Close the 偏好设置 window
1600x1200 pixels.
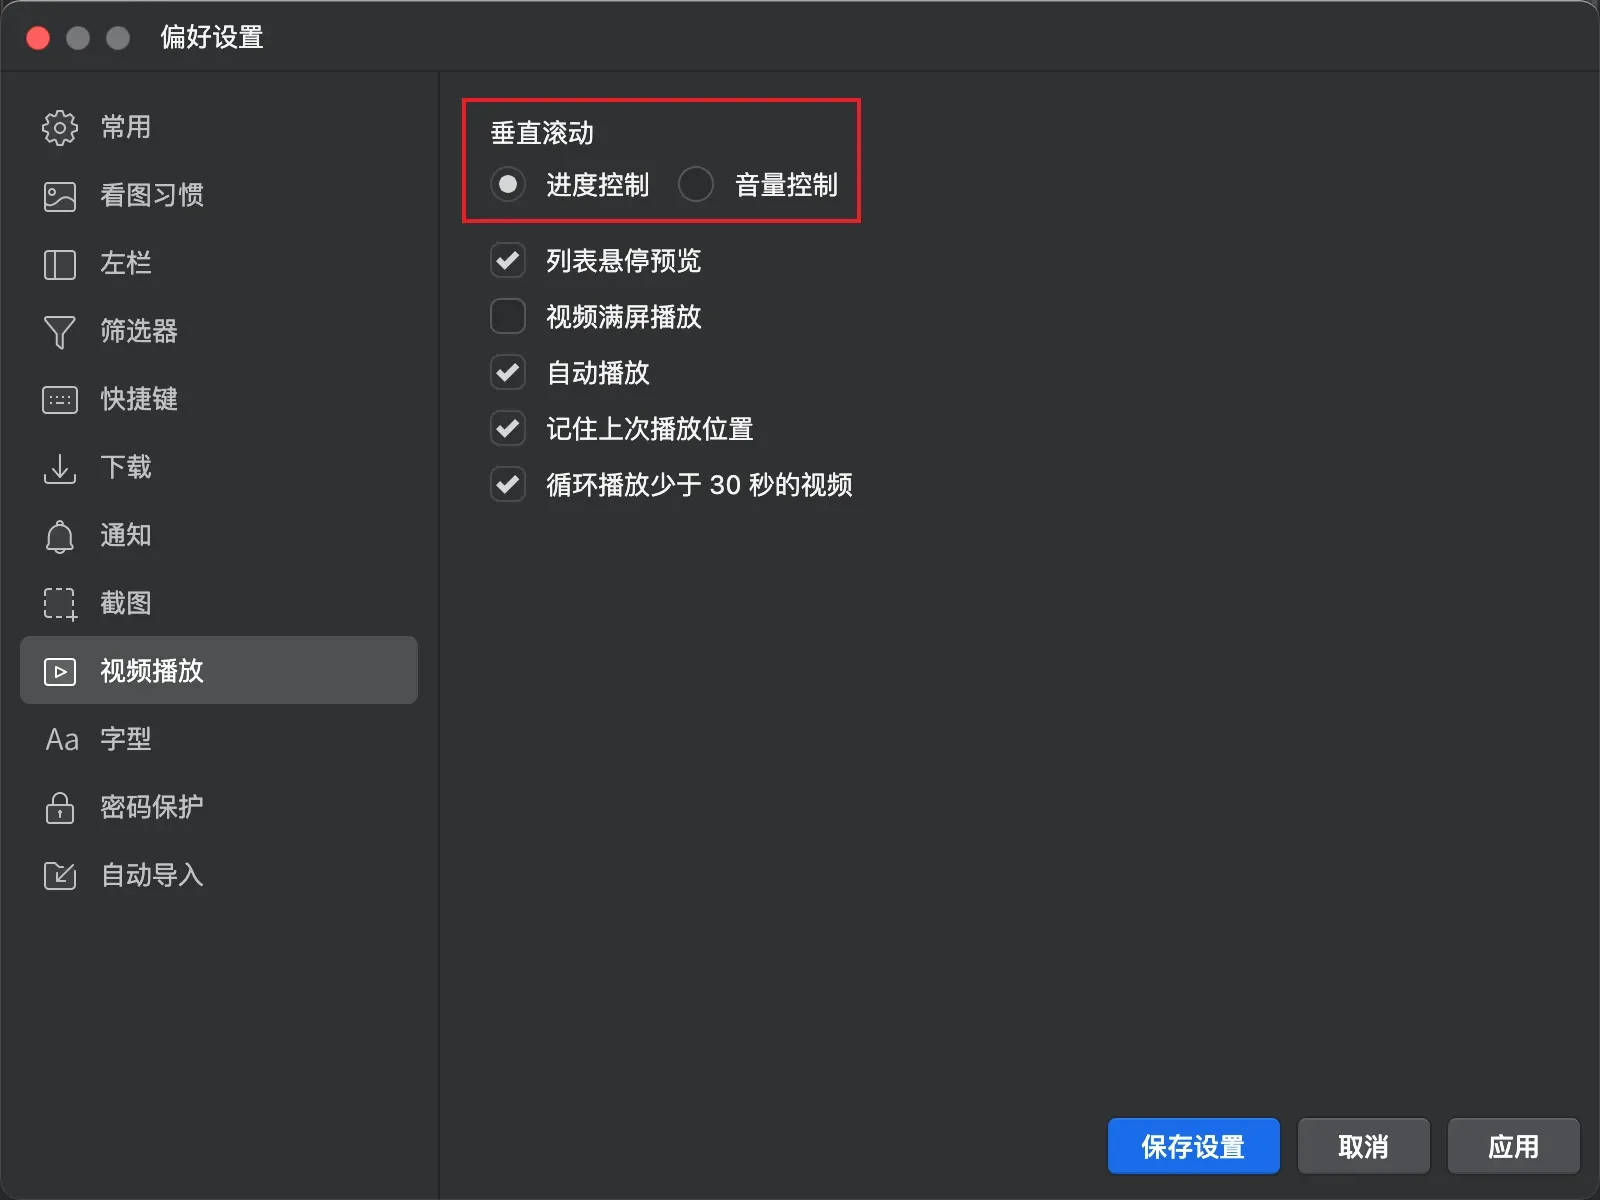pyautogui.click(x=38, y=38)
